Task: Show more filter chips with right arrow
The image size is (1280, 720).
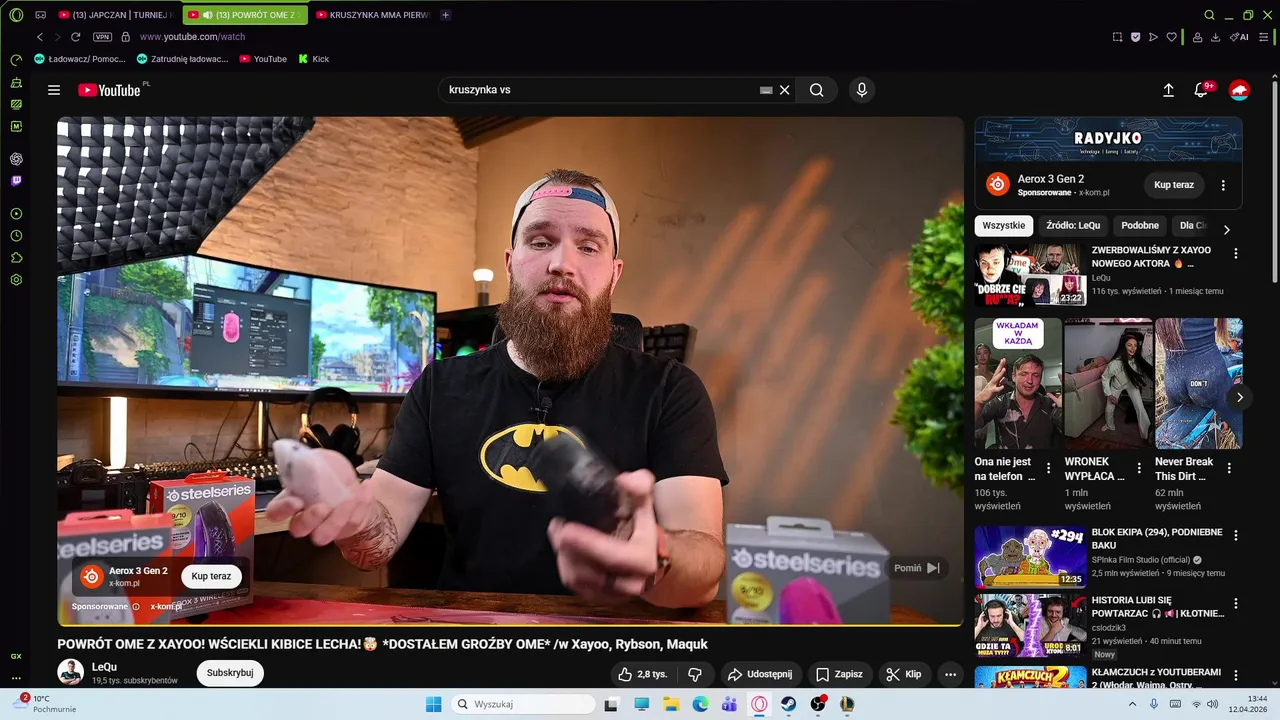Action: pos(1227,230)
